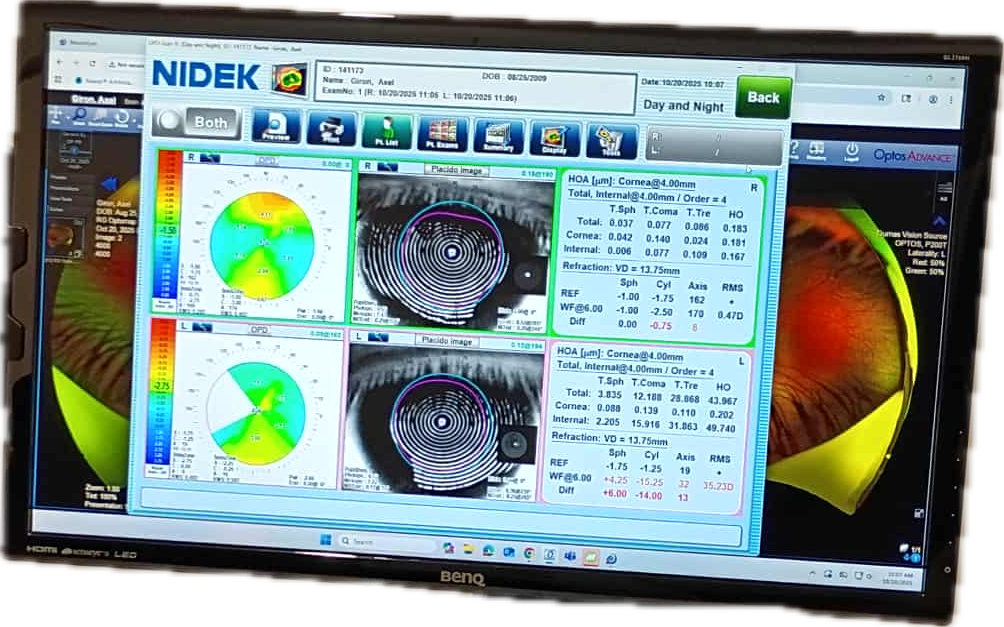Image resolution: width=1004 pixels, height=627 pixels.
Task: Click the Reset tool in Optos window toolbar
Action: (x=122, y=117)
